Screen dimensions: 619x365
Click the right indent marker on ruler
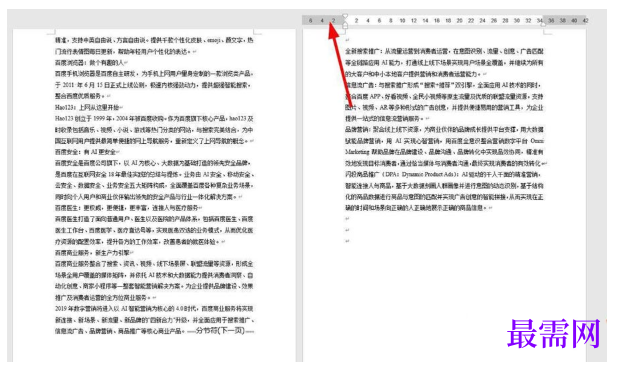click(543, 24)
